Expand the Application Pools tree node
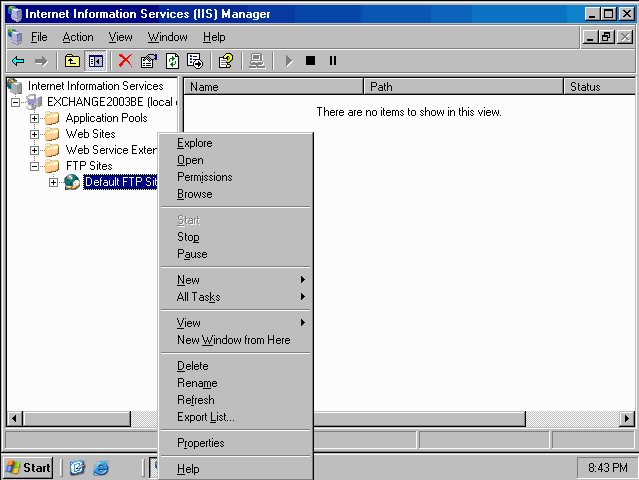This screenshot has width=639, height=480. (x=35, y=118)
